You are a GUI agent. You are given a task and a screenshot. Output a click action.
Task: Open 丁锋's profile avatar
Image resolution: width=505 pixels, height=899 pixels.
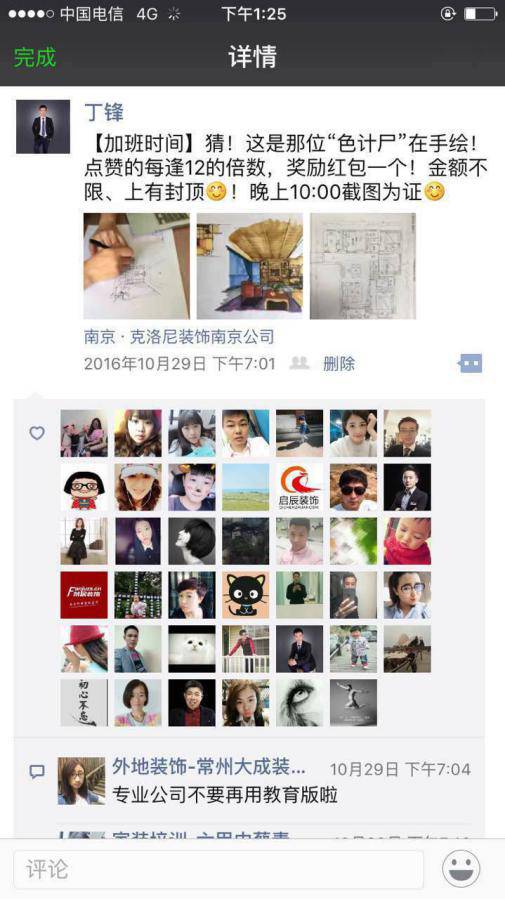[x=43, y=127]
